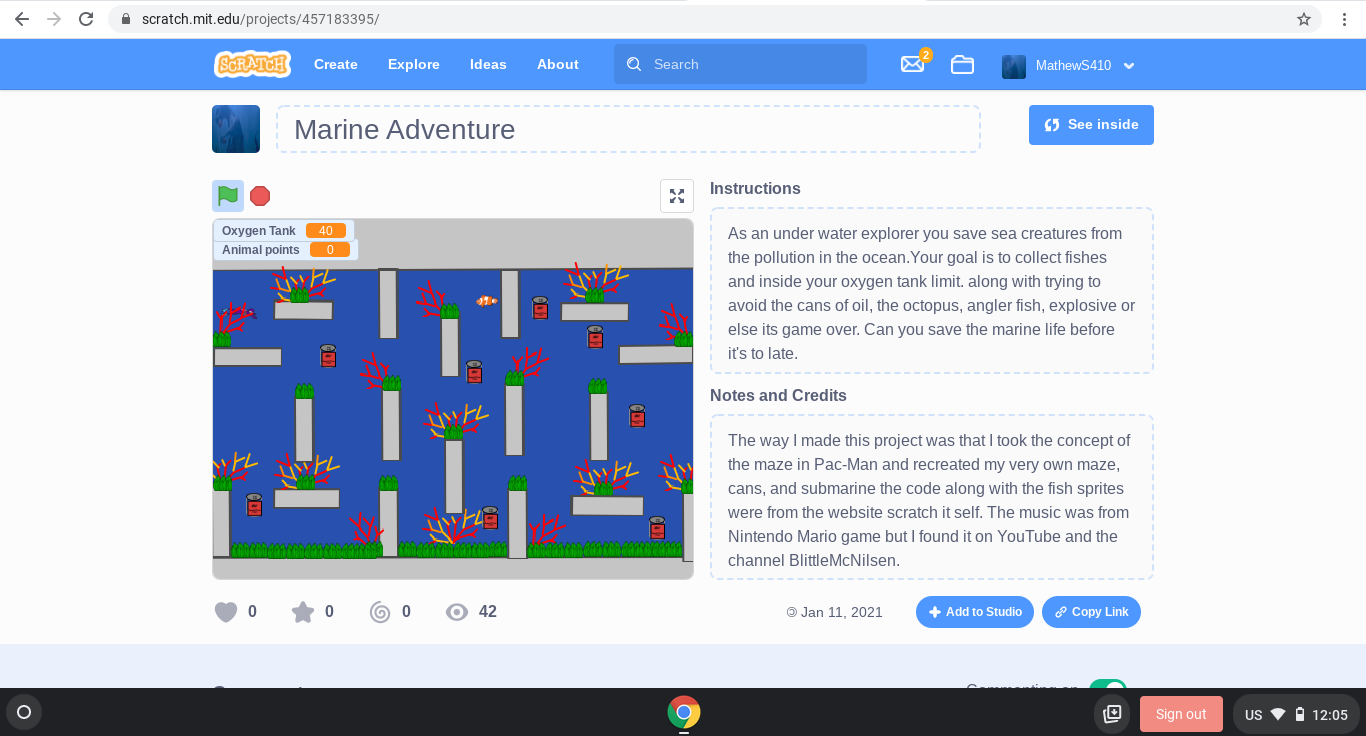Click the view count number 42
This screenshot has height=736, width=1366.
[488, 612]
